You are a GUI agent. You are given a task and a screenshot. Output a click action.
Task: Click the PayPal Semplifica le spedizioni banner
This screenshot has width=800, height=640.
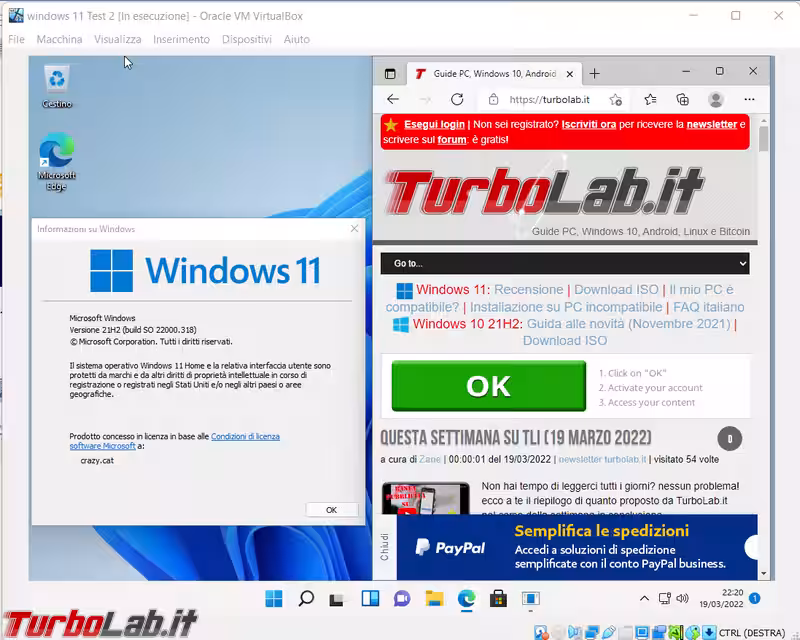click(x=577, y=547)
